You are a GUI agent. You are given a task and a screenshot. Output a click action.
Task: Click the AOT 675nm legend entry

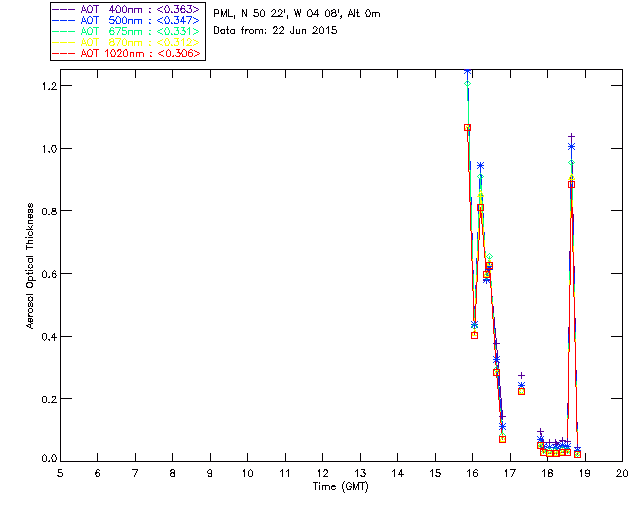coord(126,31)
